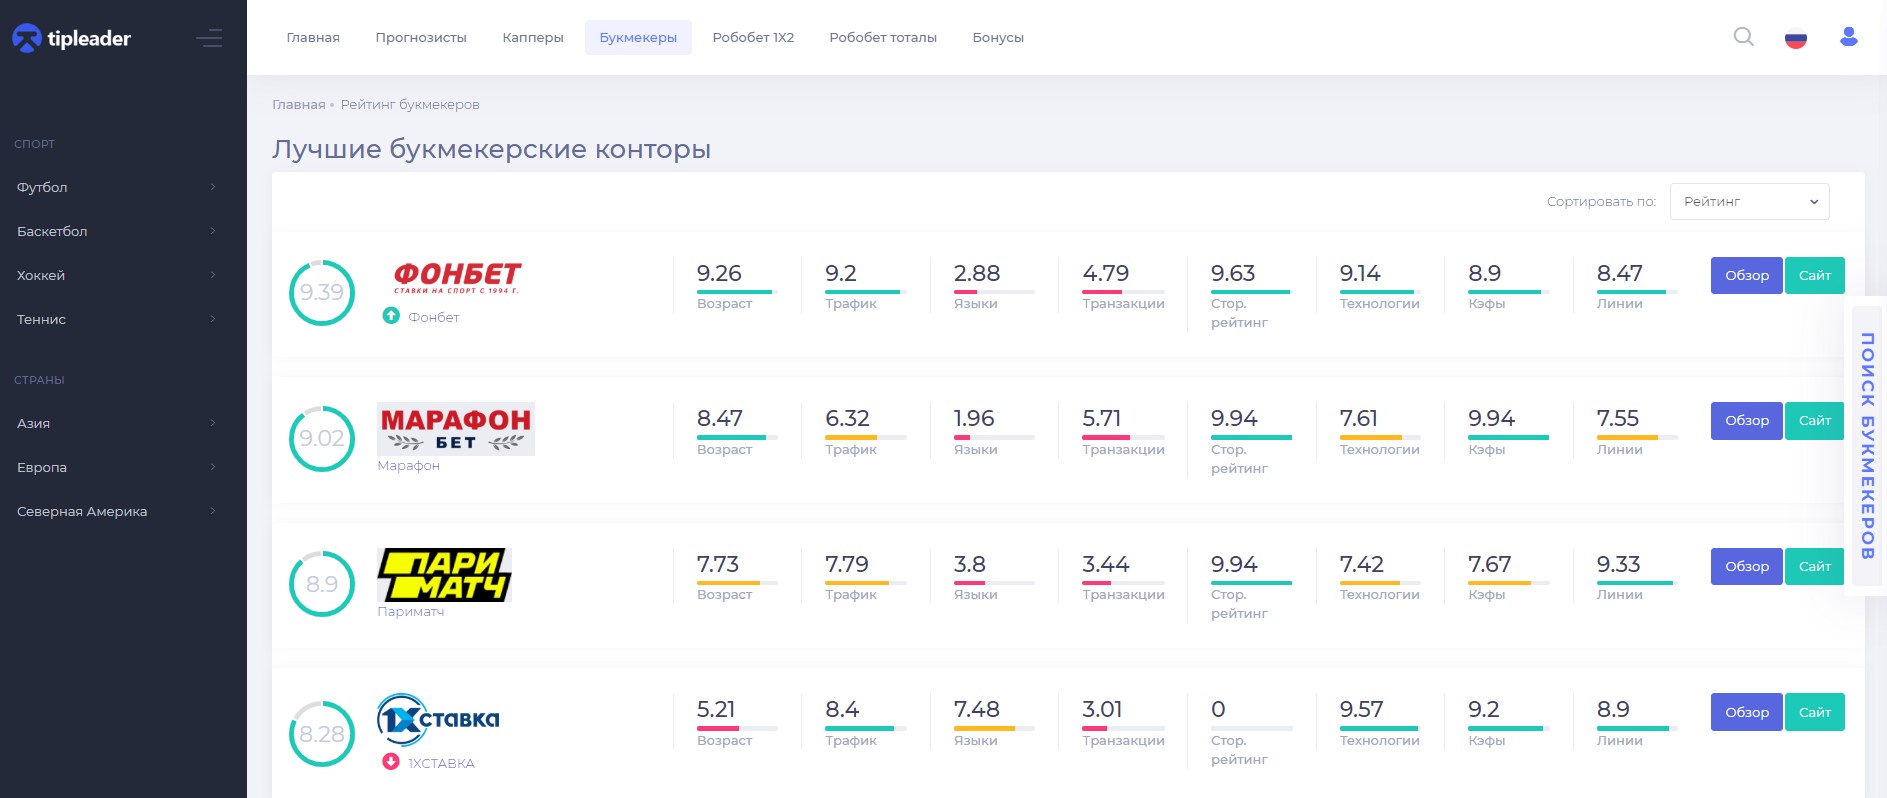The image size is (1887, 798).
Task: Click the Обзор button for 1ХСТАВКА
Action: point(1747,712)
